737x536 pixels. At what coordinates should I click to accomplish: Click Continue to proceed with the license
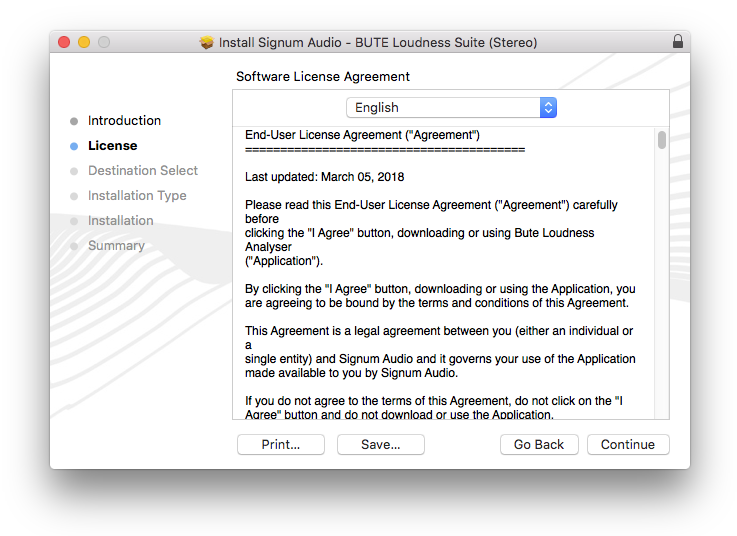pos(628,445)
